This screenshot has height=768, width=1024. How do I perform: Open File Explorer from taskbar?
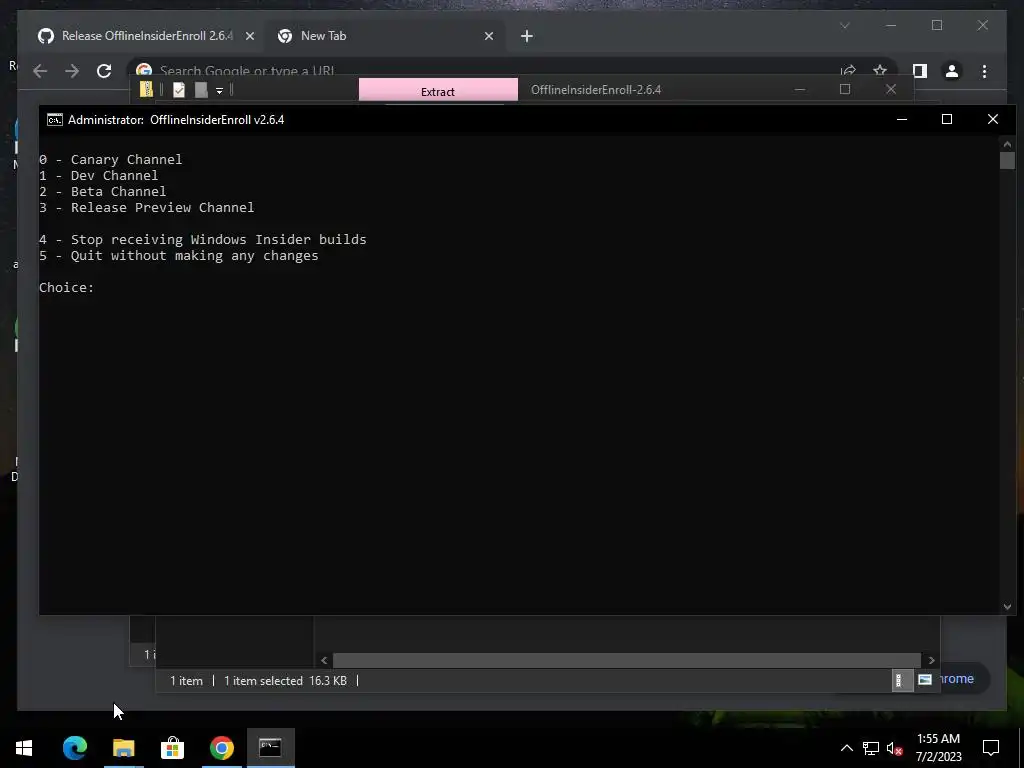coord(123,748)
